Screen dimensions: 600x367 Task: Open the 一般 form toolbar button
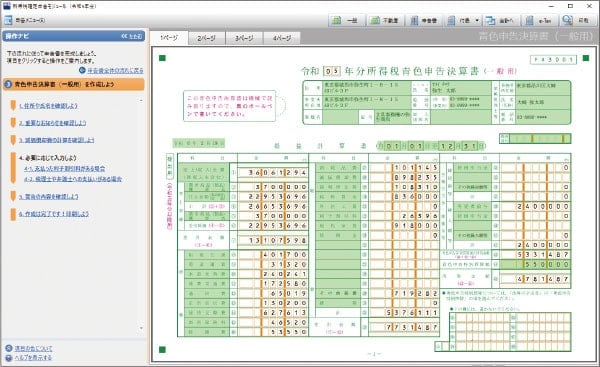click(x=346, y=20)
